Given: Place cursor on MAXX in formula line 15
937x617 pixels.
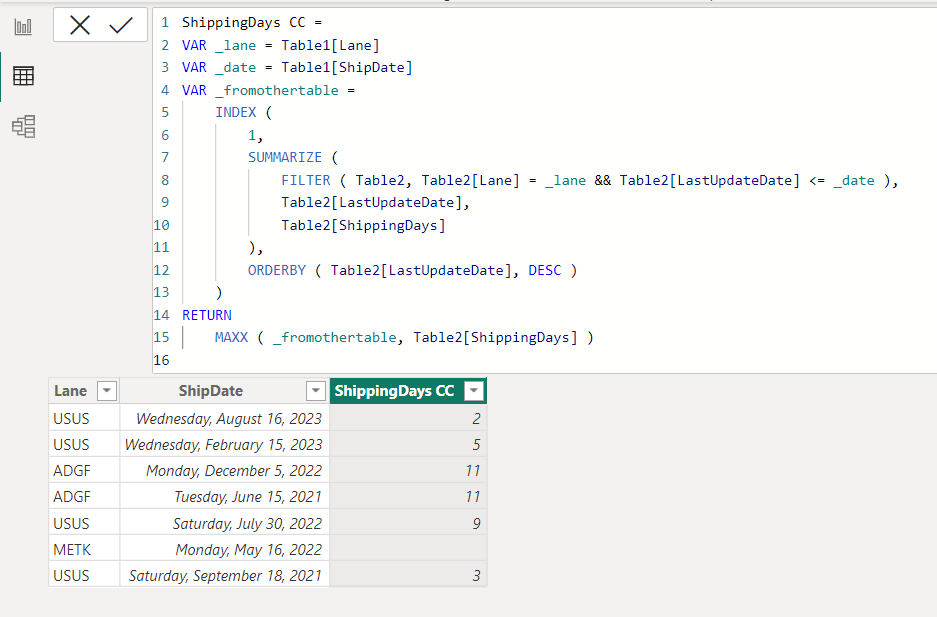Looking at the screenshot, I should tap(231, 337).
